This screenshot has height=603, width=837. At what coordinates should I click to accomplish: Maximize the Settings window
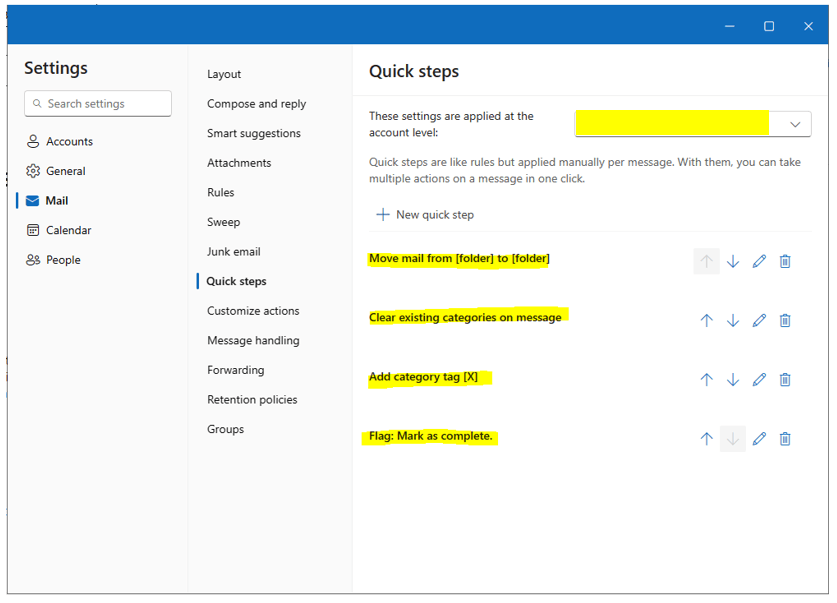[x=769, y=26]
